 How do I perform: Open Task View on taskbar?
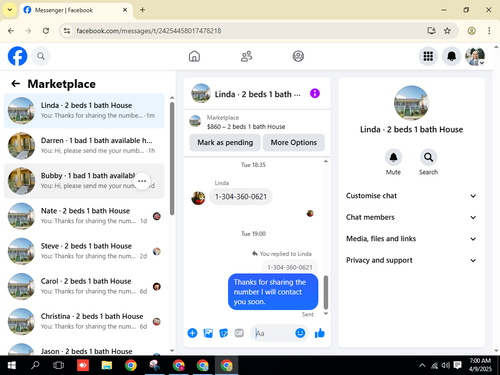(58, 365)
